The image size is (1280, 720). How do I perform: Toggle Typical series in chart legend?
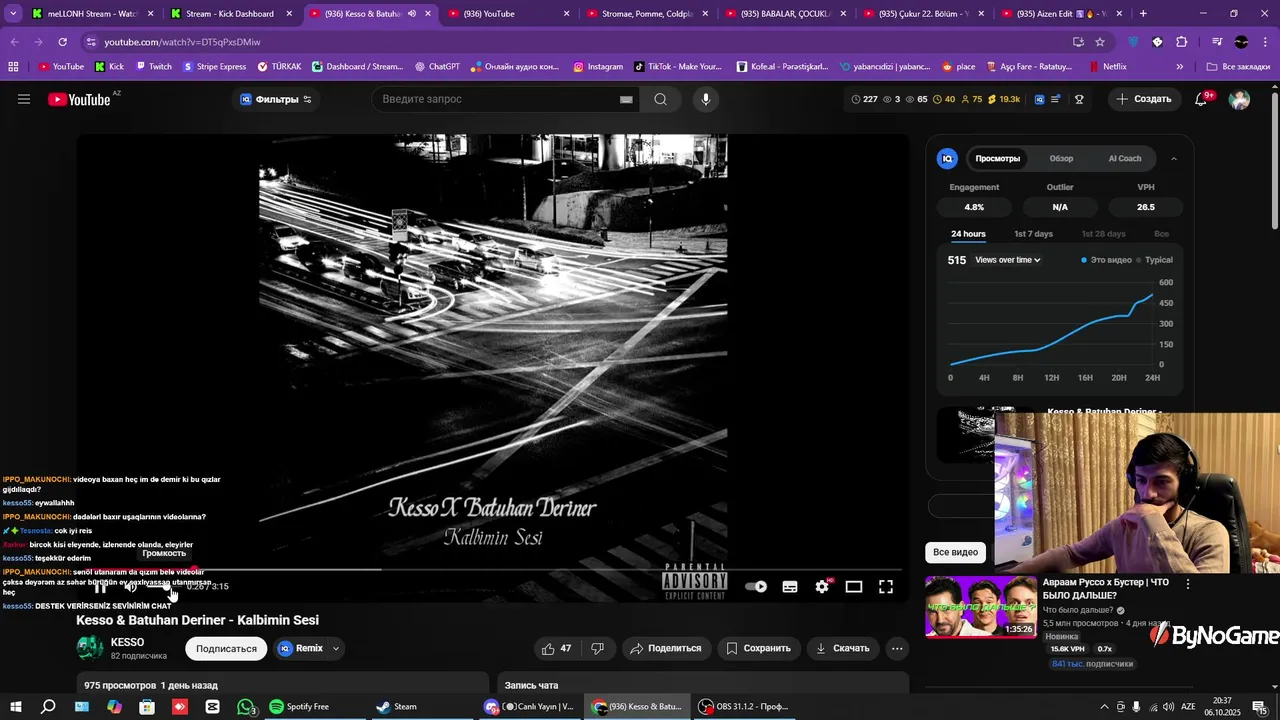click(1154, 260)
